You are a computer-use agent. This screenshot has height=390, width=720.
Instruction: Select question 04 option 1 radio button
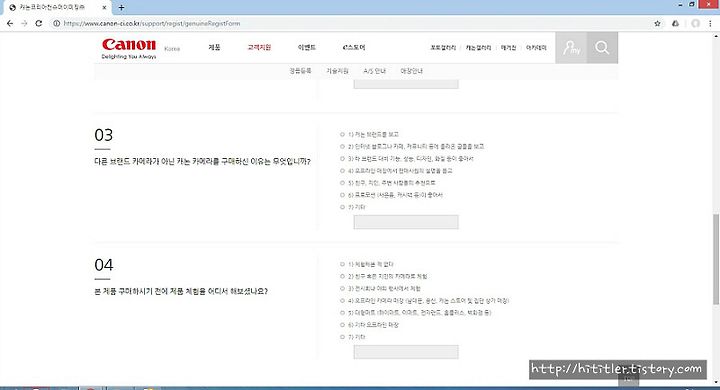click(x=342, y=264)
